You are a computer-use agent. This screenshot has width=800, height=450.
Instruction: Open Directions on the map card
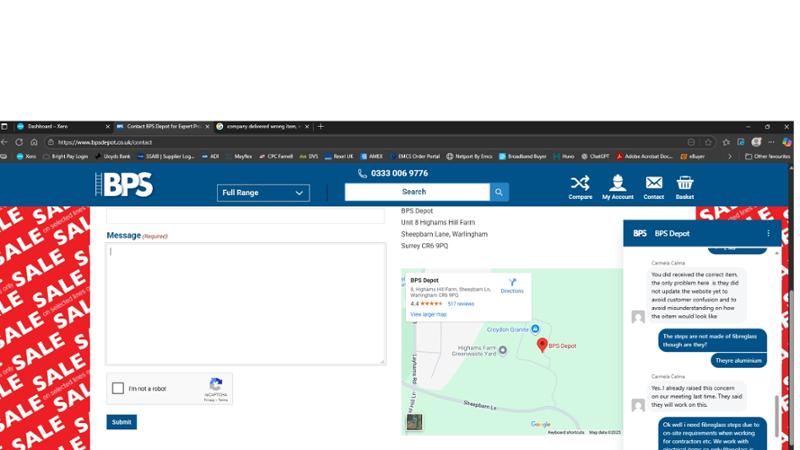[512, 286]
